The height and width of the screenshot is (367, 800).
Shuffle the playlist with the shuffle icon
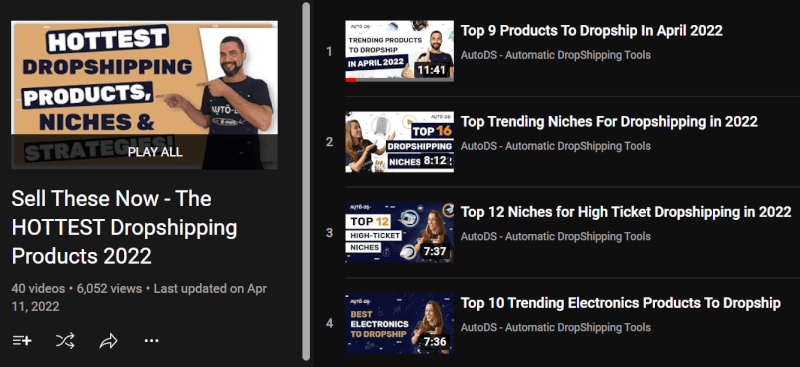click(65, 340)
